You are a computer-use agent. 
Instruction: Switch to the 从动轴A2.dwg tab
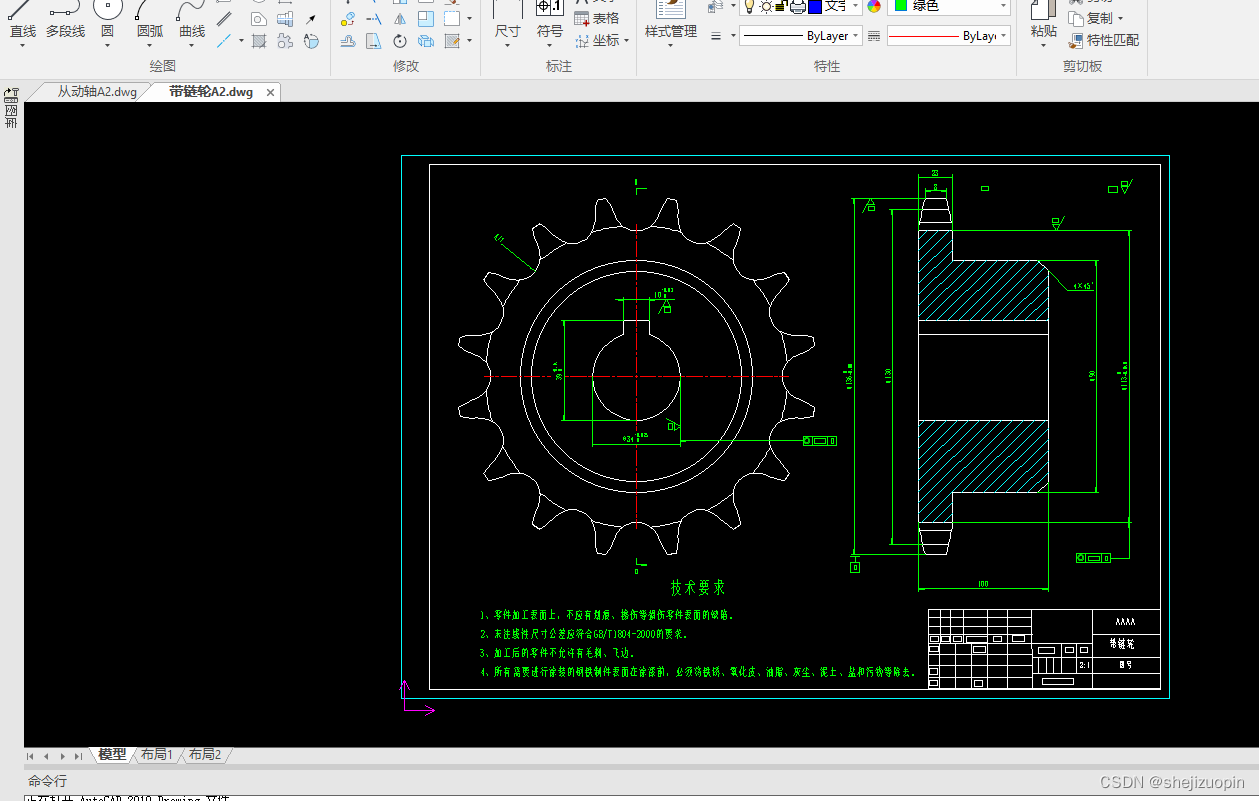[x=97, y=91]
